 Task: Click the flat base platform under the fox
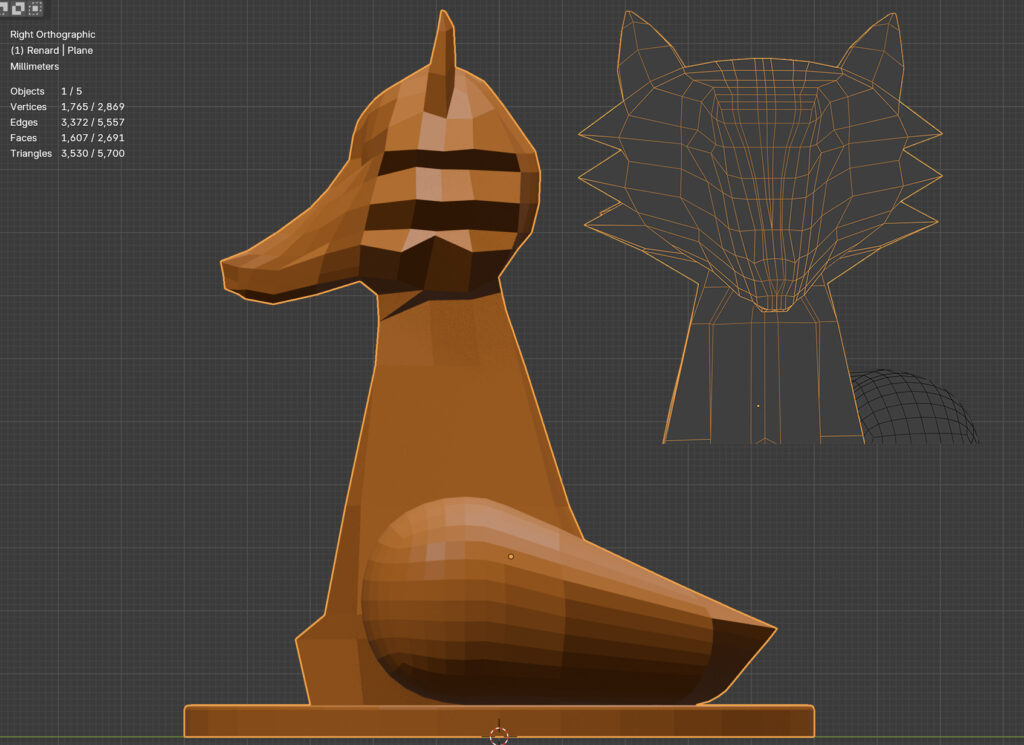(498, 720)
